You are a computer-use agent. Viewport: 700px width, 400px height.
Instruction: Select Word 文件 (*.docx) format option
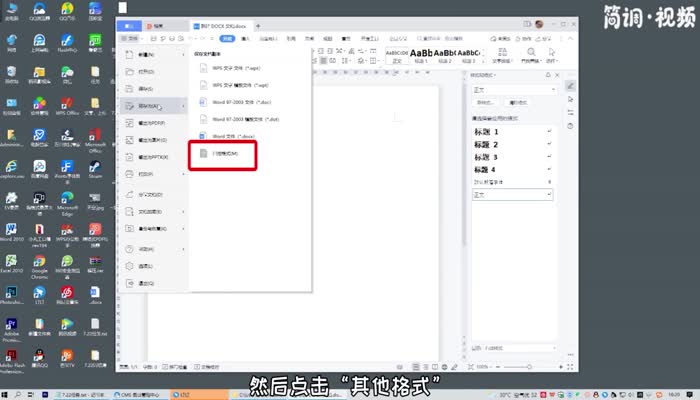pyautogui.click(x=233, y=135)
